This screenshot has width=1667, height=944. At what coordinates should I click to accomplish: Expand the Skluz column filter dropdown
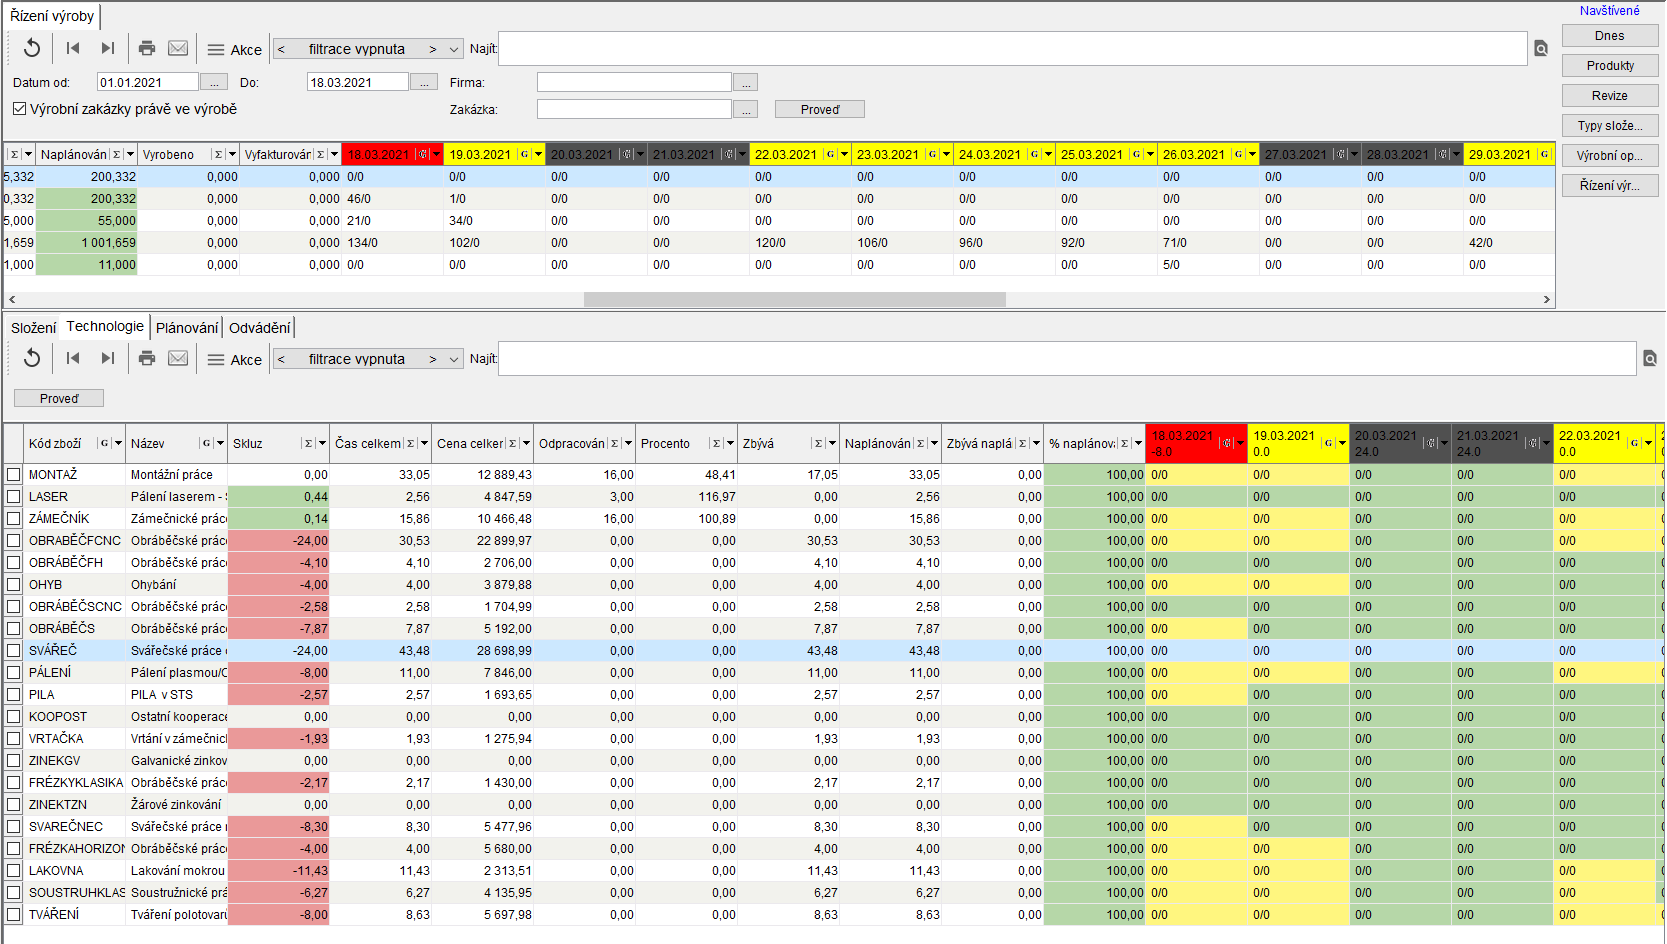click(322, 444)
